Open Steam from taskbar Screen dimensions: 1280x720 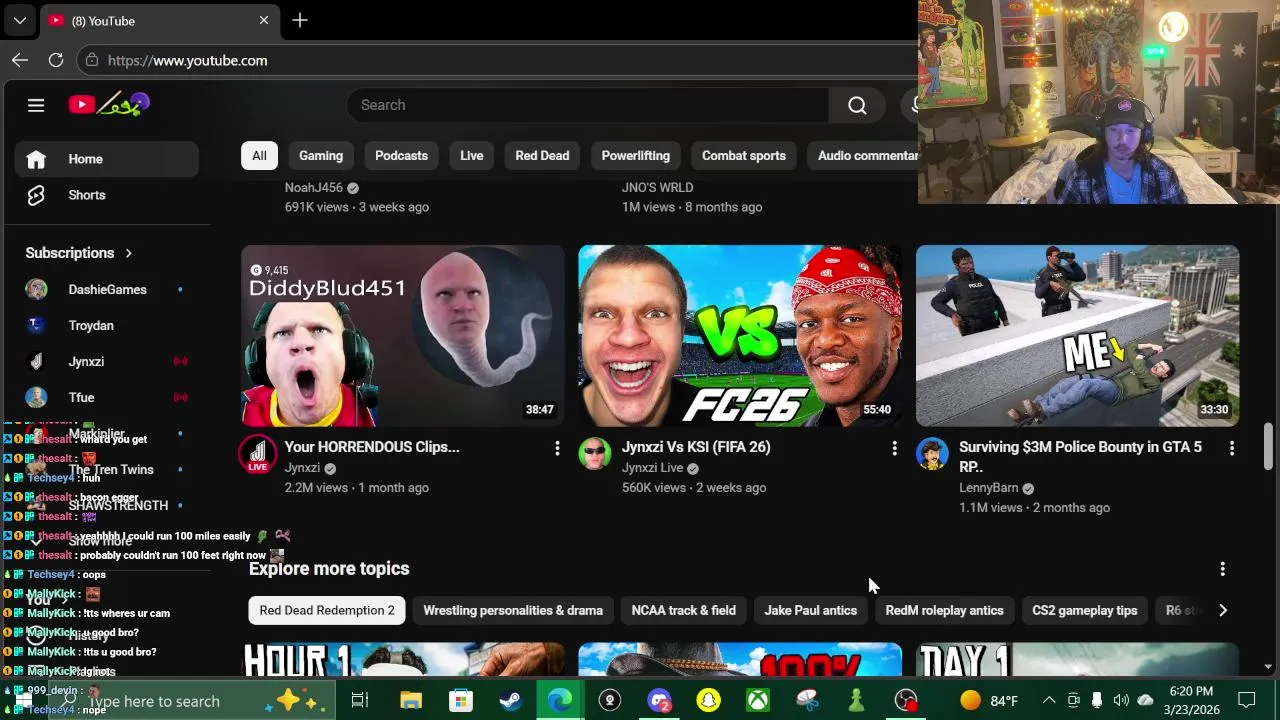pos(510,701)
